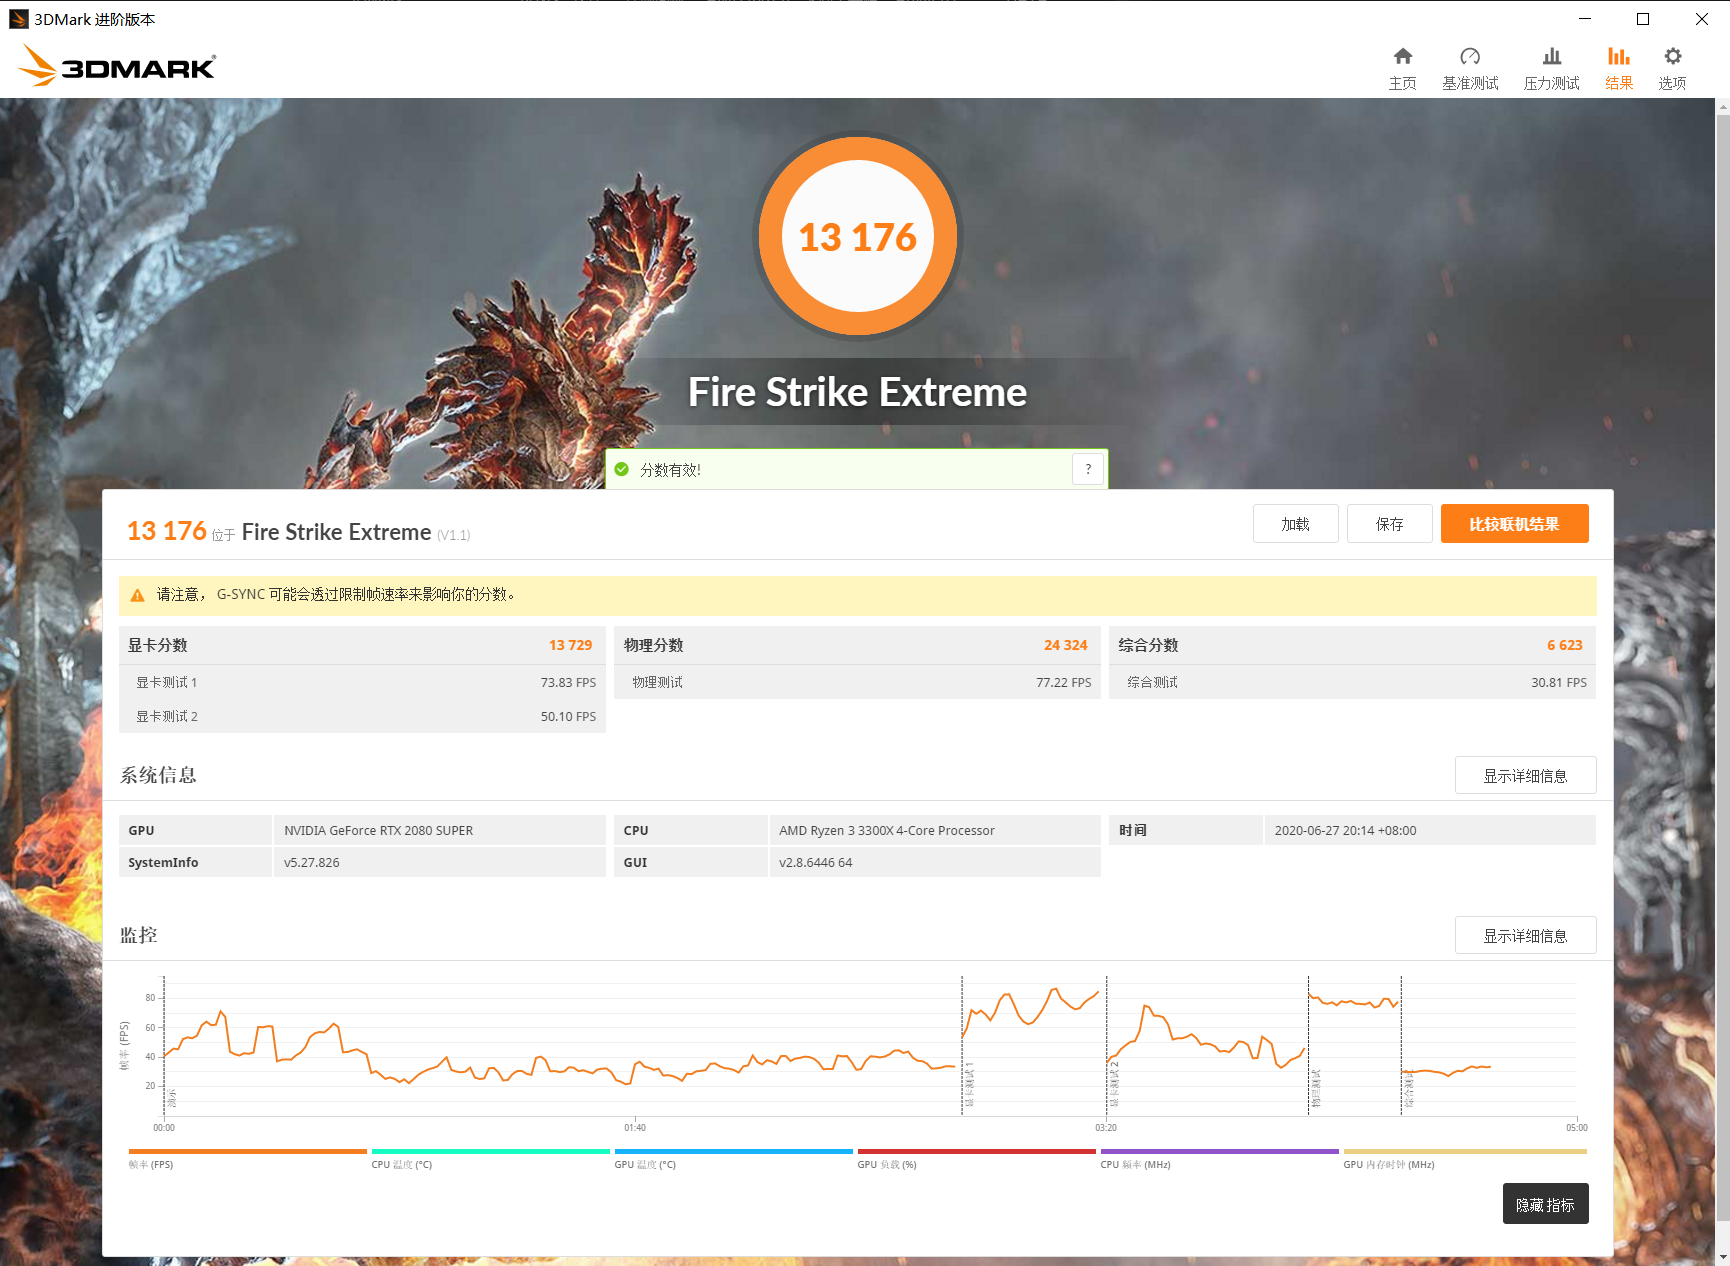This screenshot has height=1266, width=1730.
Task: Show details for the 监控 monitoring section
Action: tap(1525, 936)
